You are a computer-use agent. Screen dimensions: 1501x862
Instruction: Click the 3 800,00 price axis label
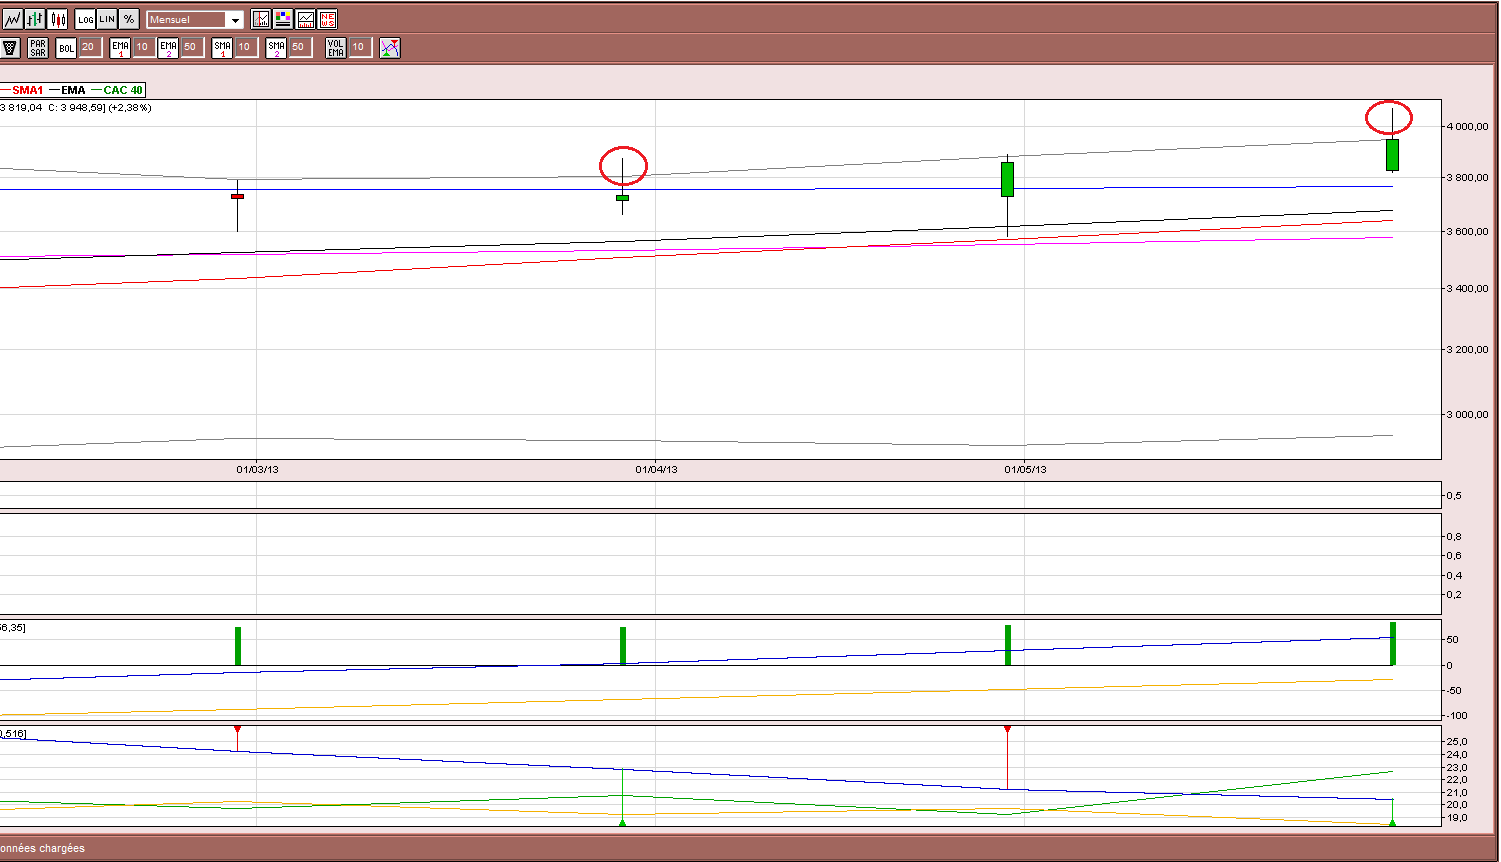[1468, 177]
